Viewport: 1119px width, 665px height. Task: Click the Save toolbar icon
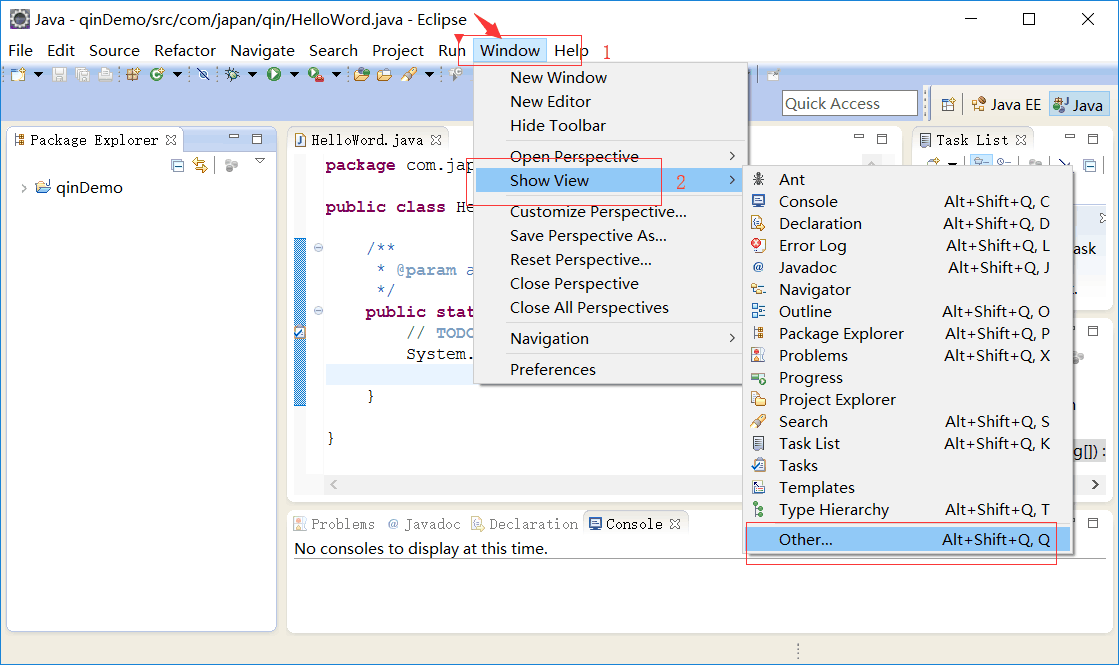point(59,74)
